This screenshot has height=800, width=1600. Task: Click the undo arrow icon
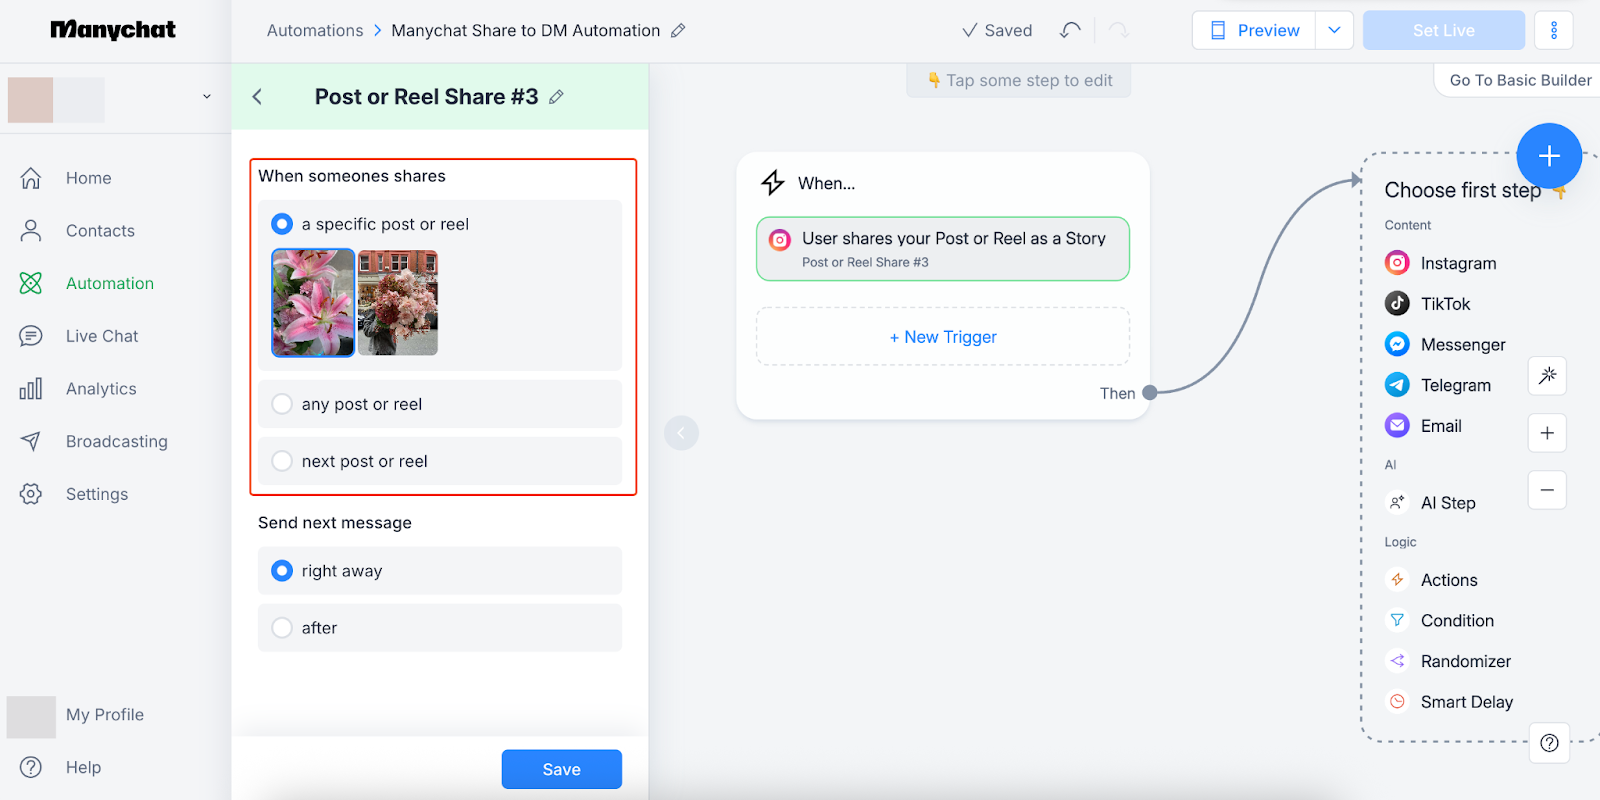[x=1070, y=30]
